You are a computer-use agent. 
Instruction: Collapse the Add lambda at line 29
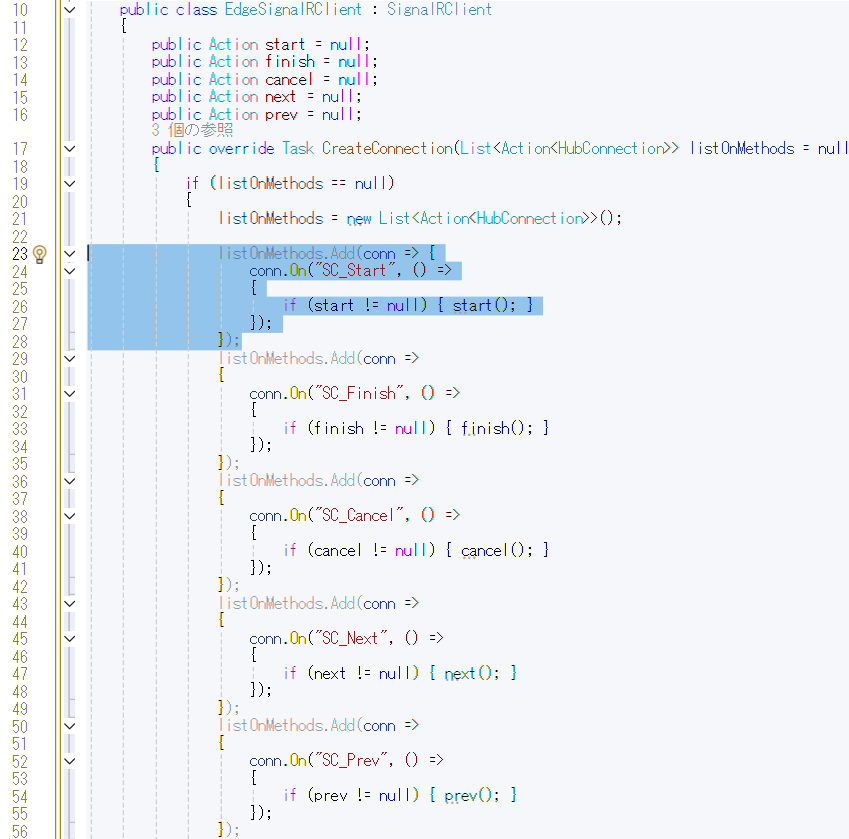(70, 358)
